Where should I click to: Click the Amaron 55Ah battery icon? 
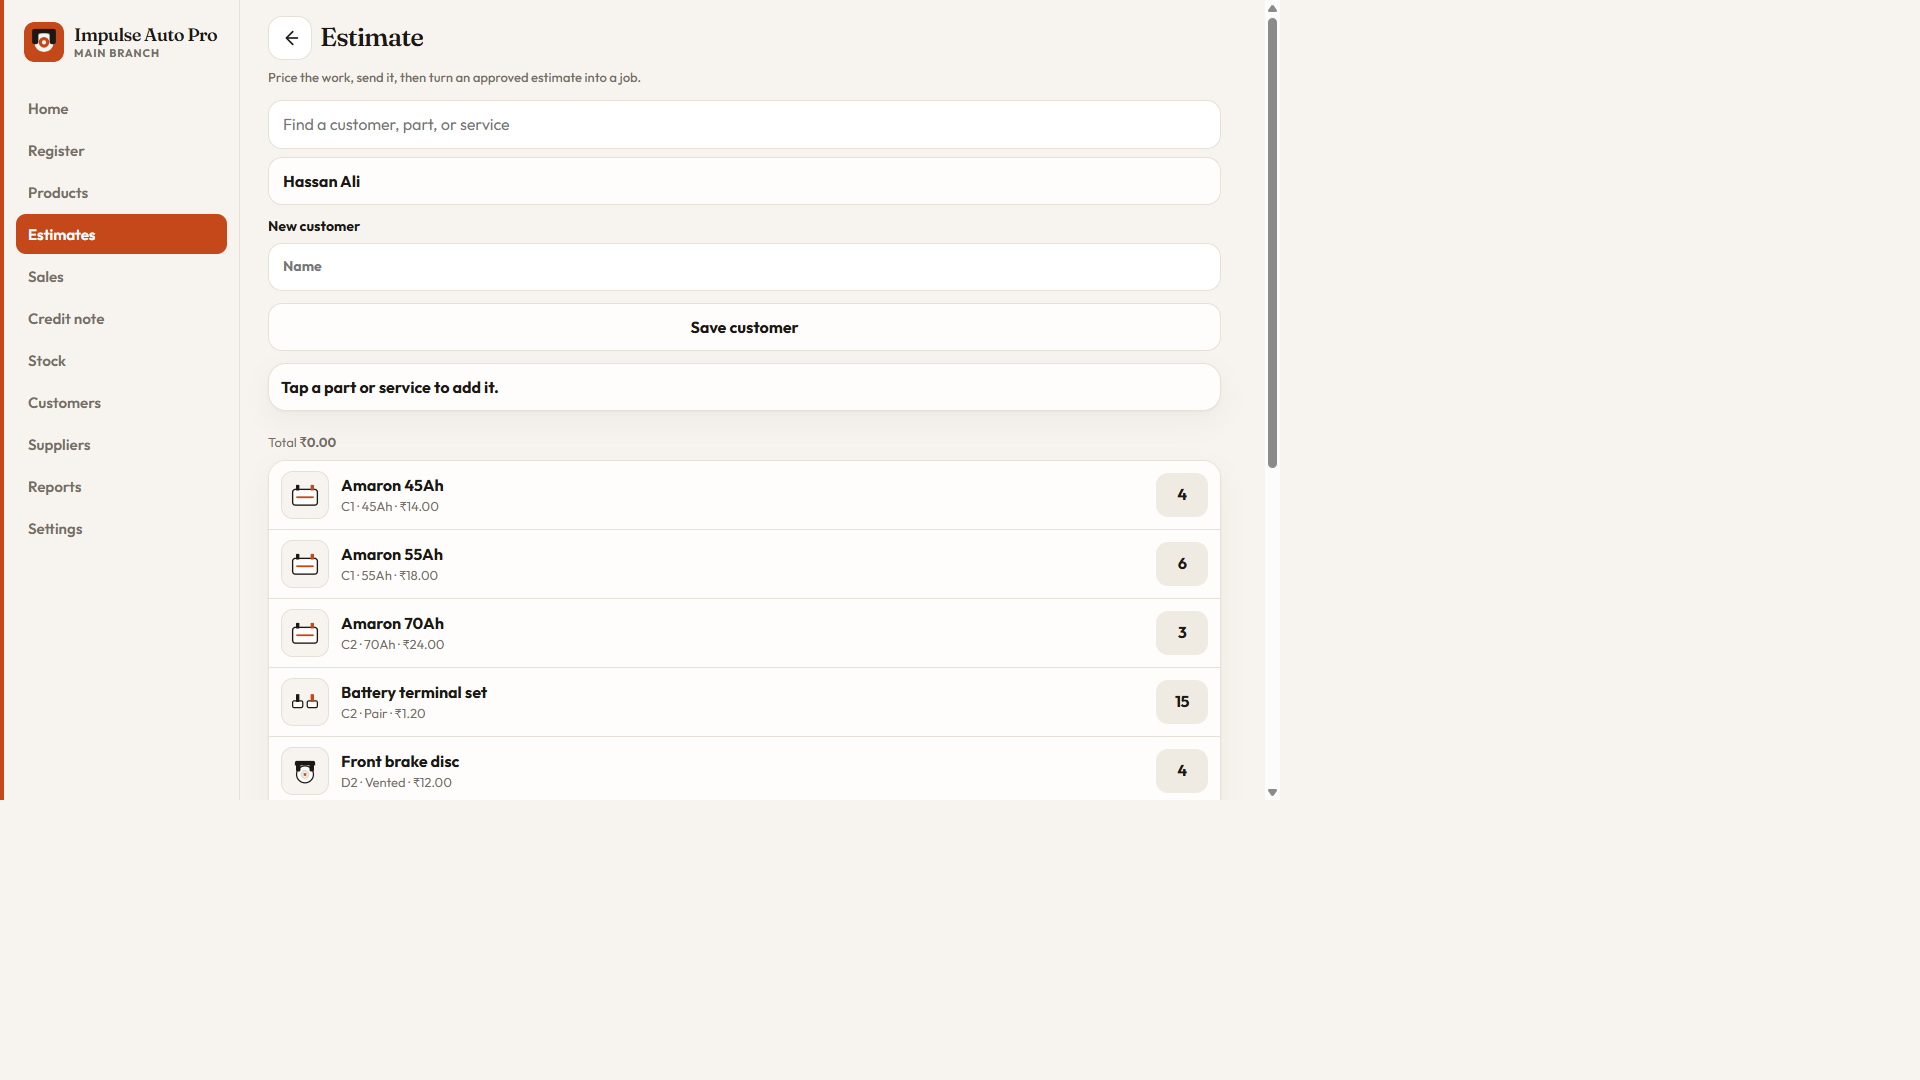tap(305, 564)
